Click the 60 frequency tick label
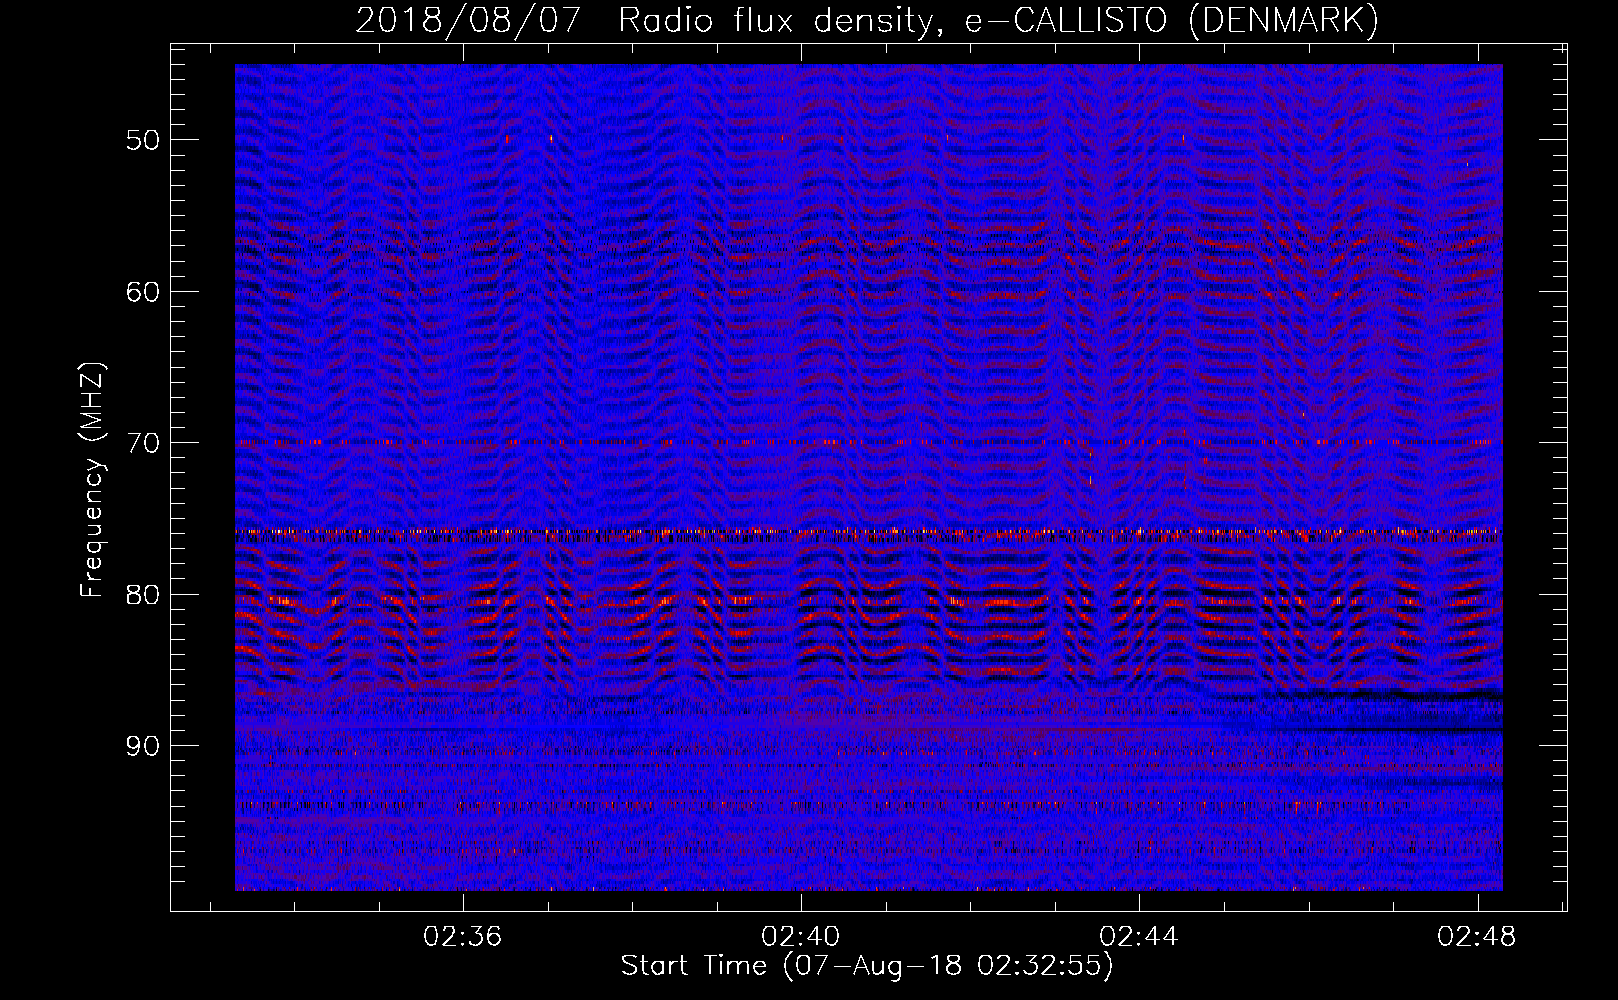This screenshot has width=1618, height=1000. coord(143,292)
